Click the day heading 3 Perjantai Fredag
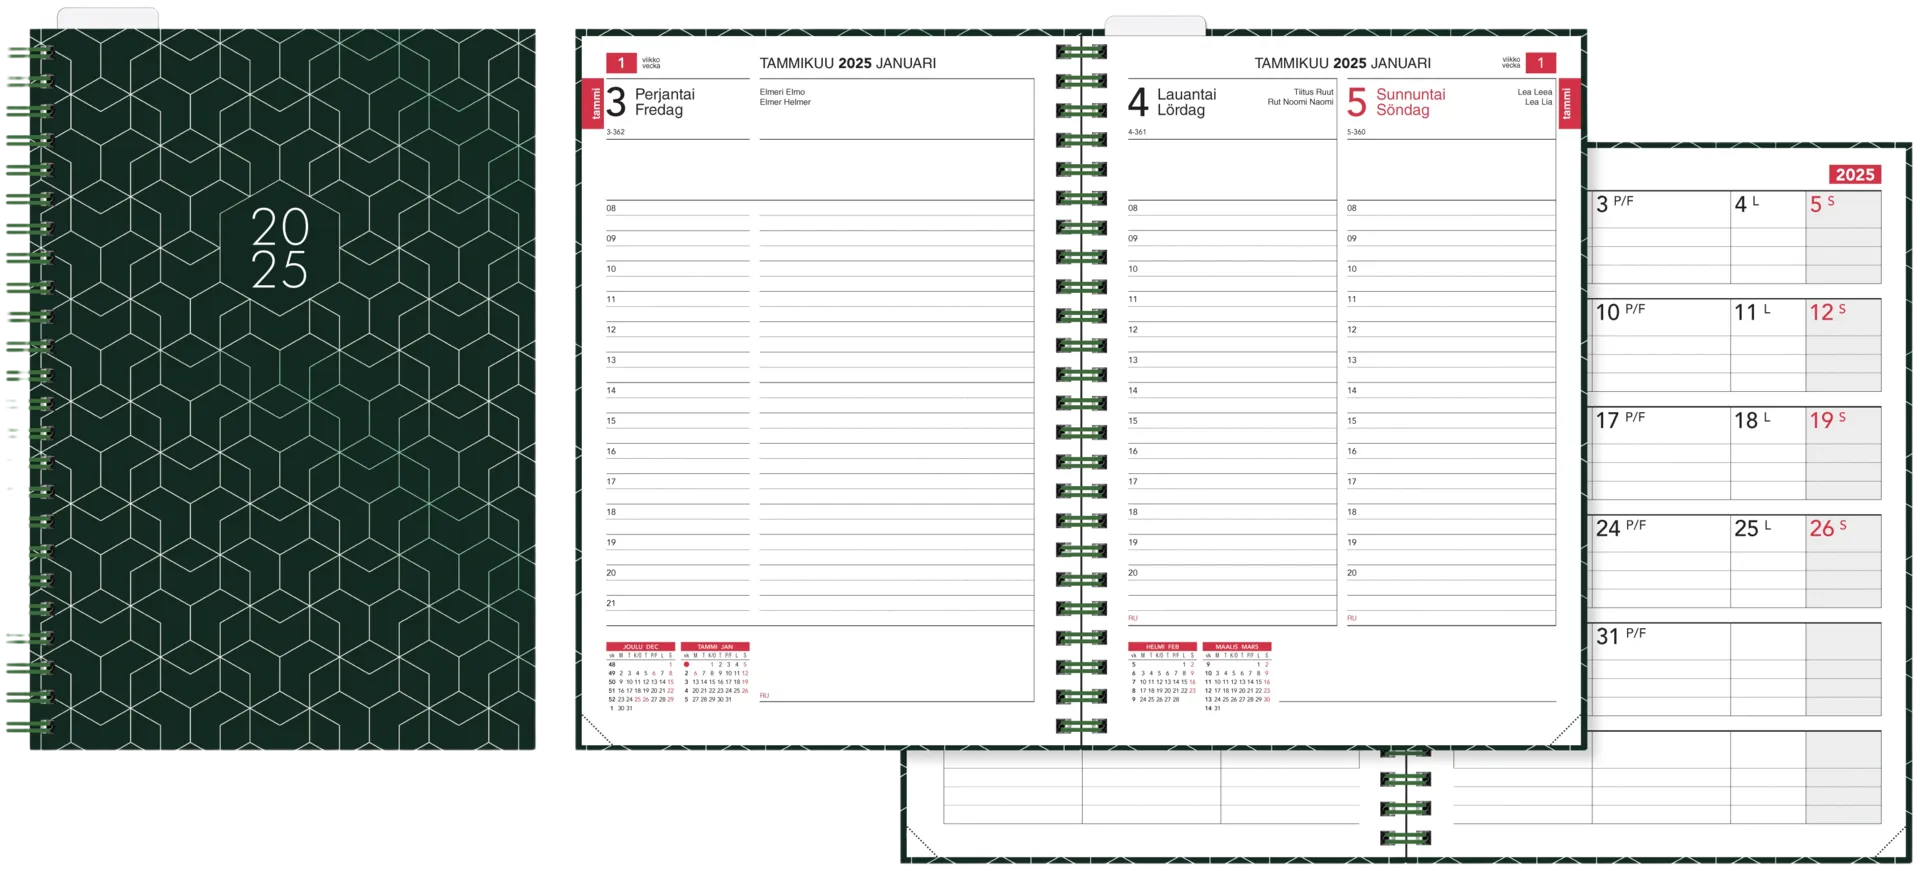The image size is (1920, 871). (x=650, y=102)
